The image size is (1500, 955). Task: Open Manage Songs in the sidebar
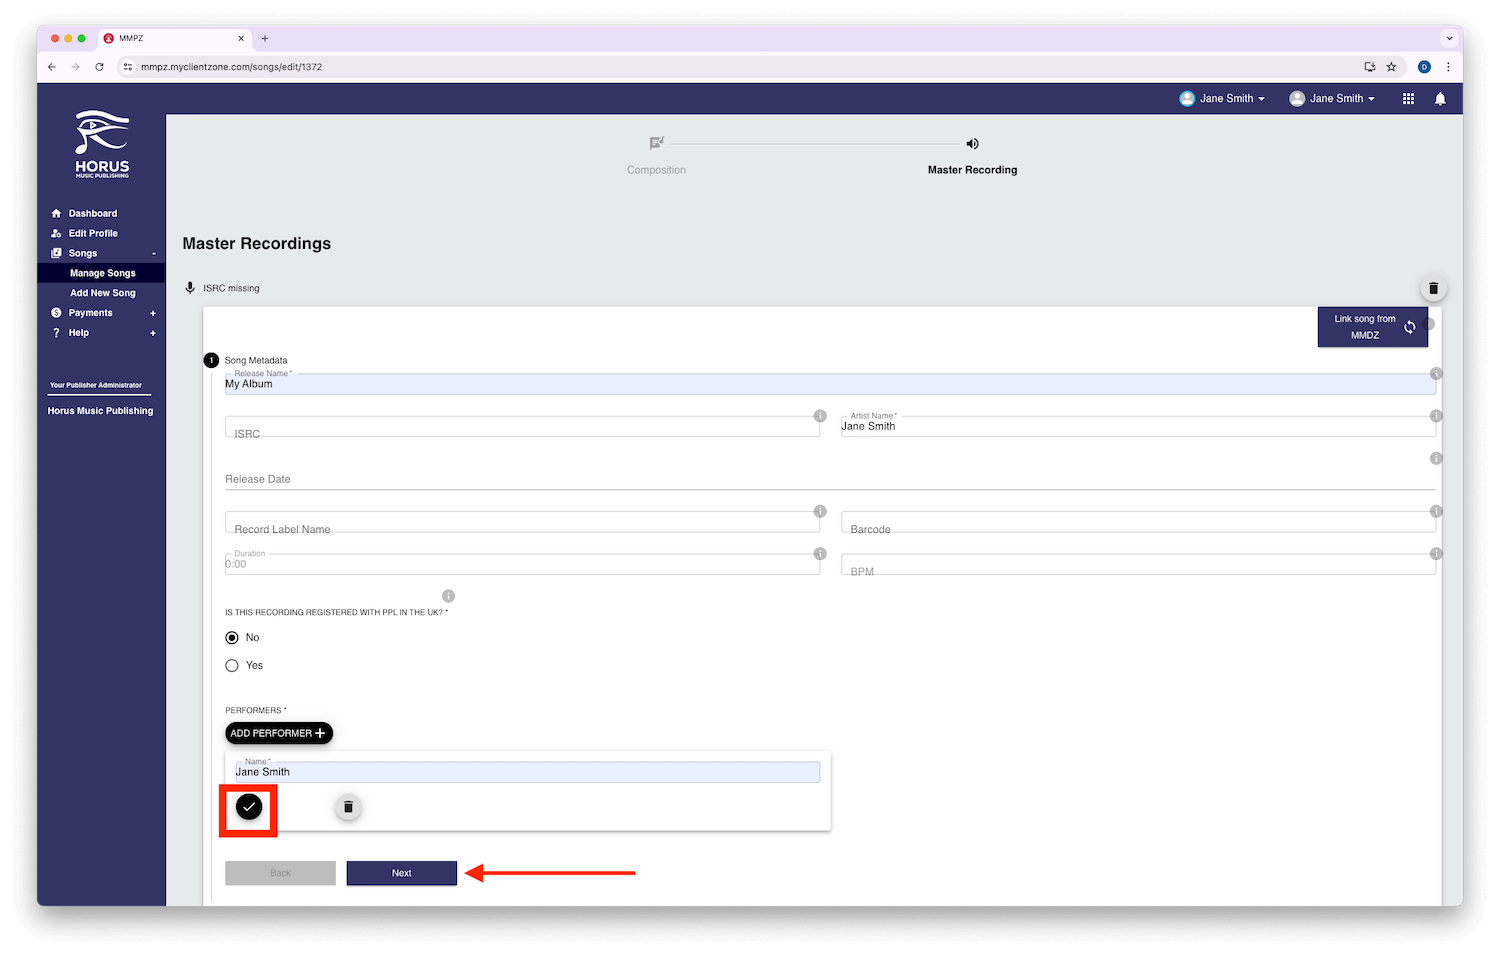[101, 273]
